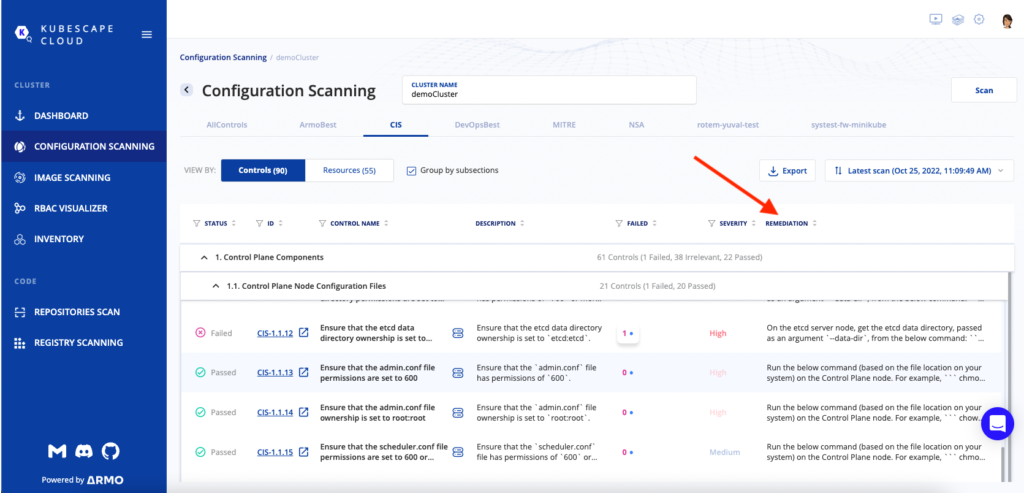Click the Inventory sidebar icon
This screenshot has height=493, width=1024.
(20, 239)
